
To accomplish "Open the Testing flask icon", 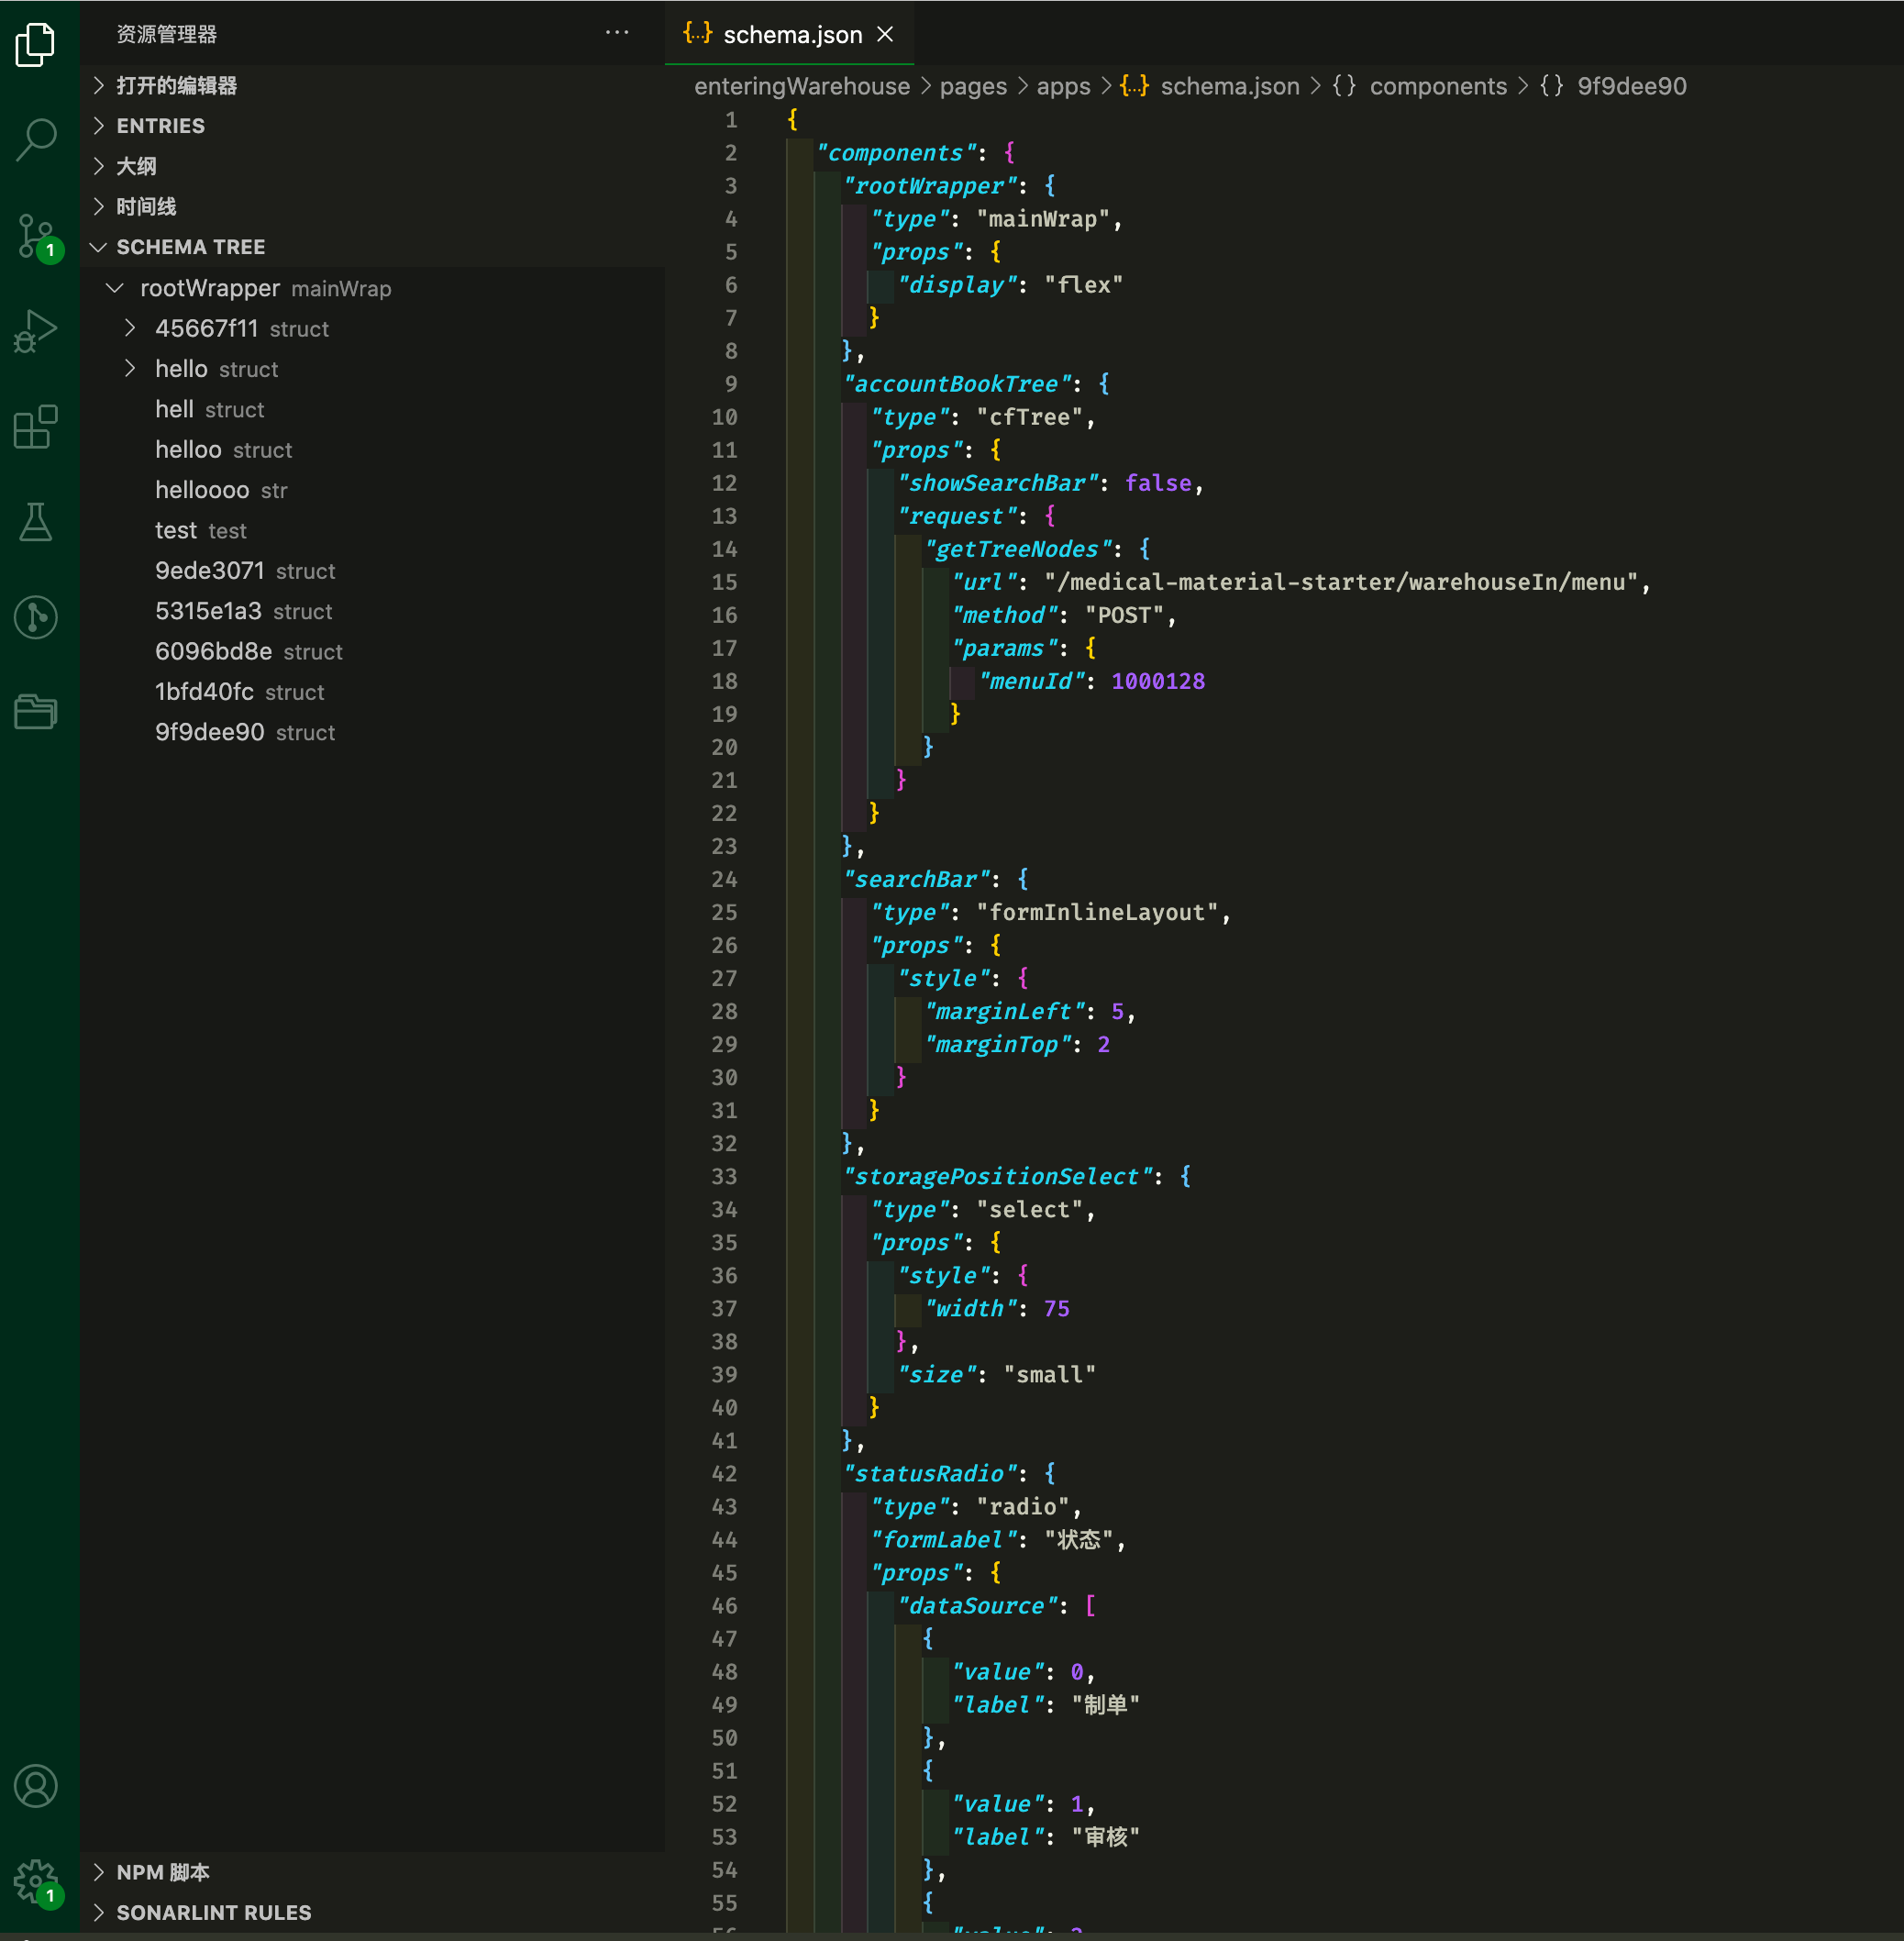I will tap(36, 522).
